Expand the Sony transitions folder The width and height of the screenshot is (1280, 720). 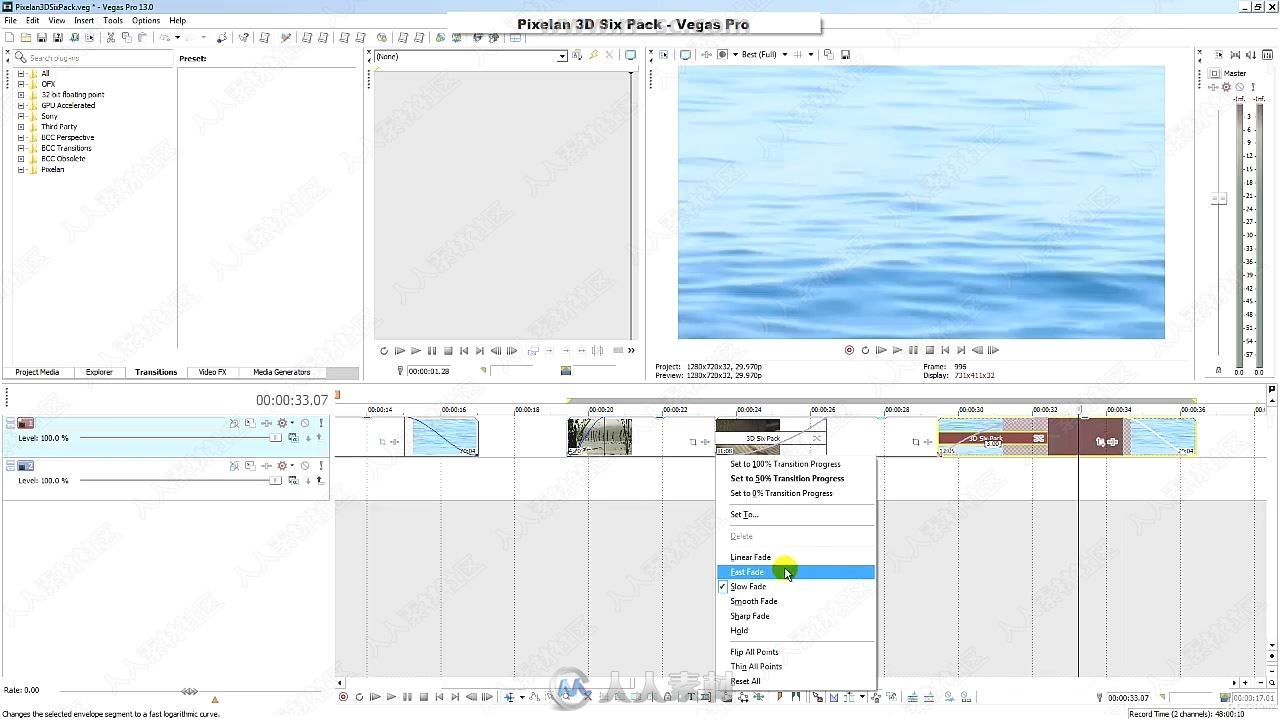pyautogui.click(x=20, y=116)
